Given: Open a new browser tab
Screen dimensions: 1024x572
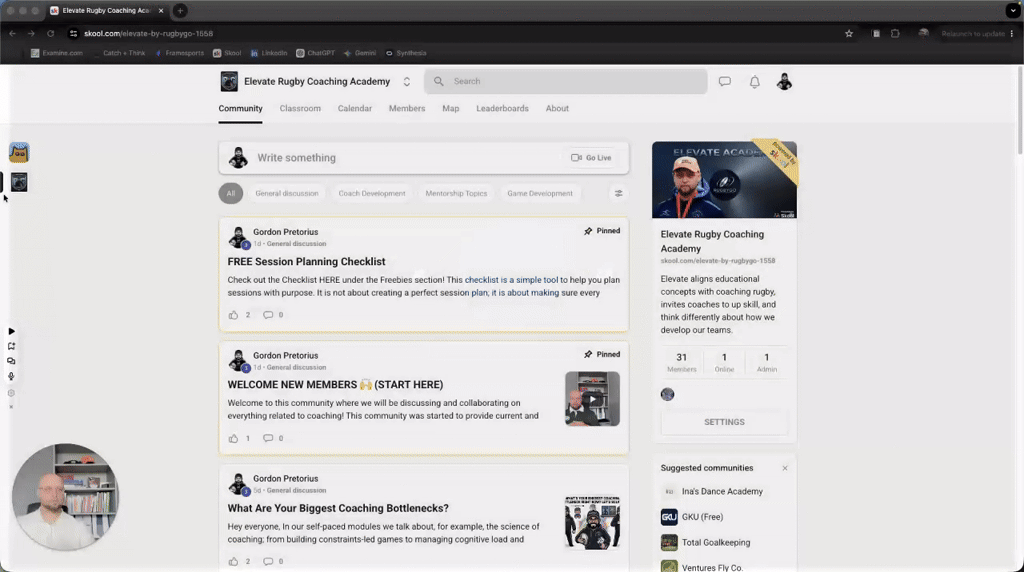Looking at the screenshot, I should click(x=180, y=10).
